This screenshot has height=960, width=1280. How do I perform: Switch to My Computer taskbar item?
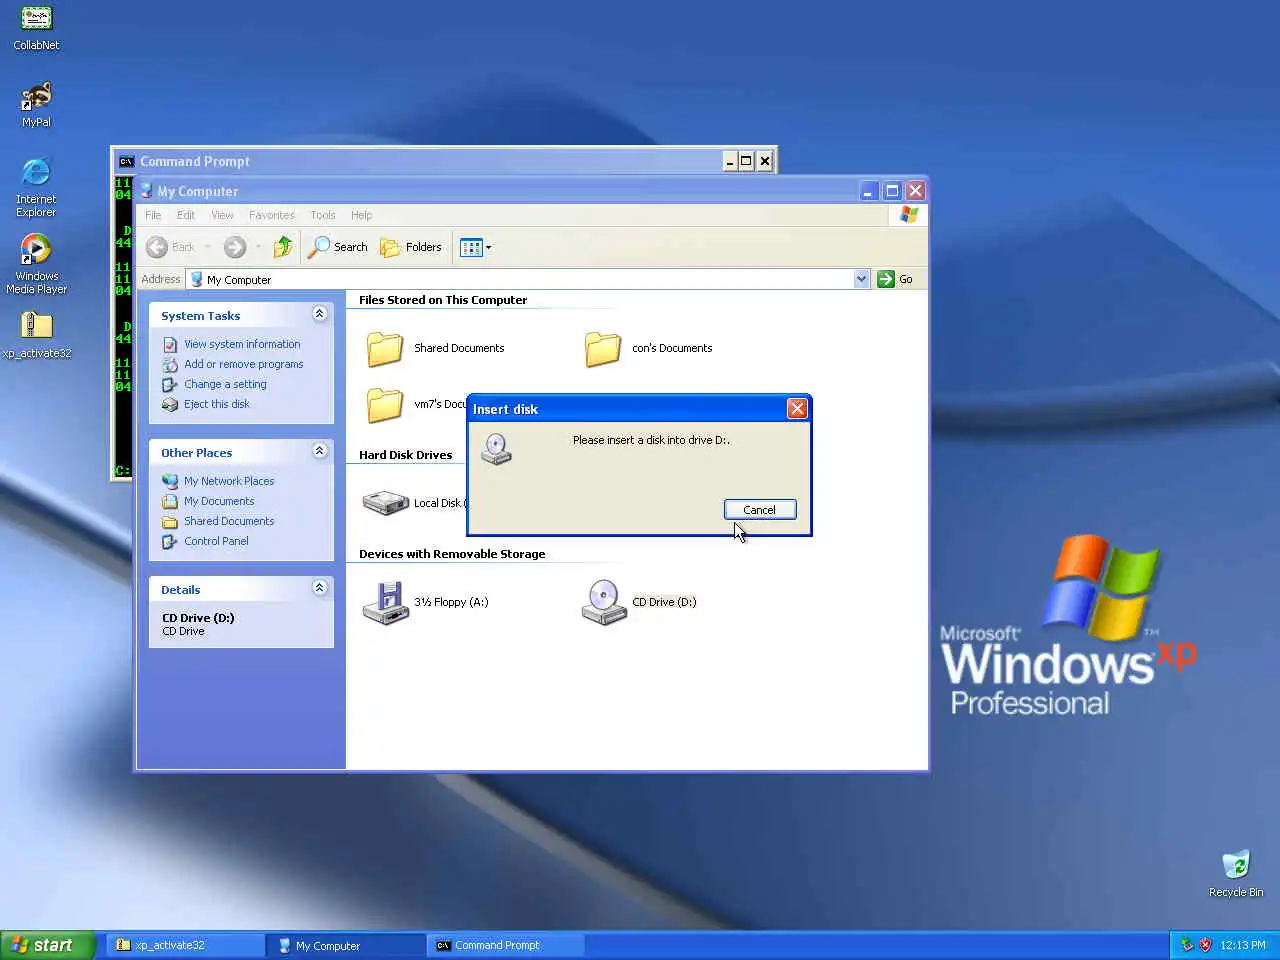tap(346, 945)
